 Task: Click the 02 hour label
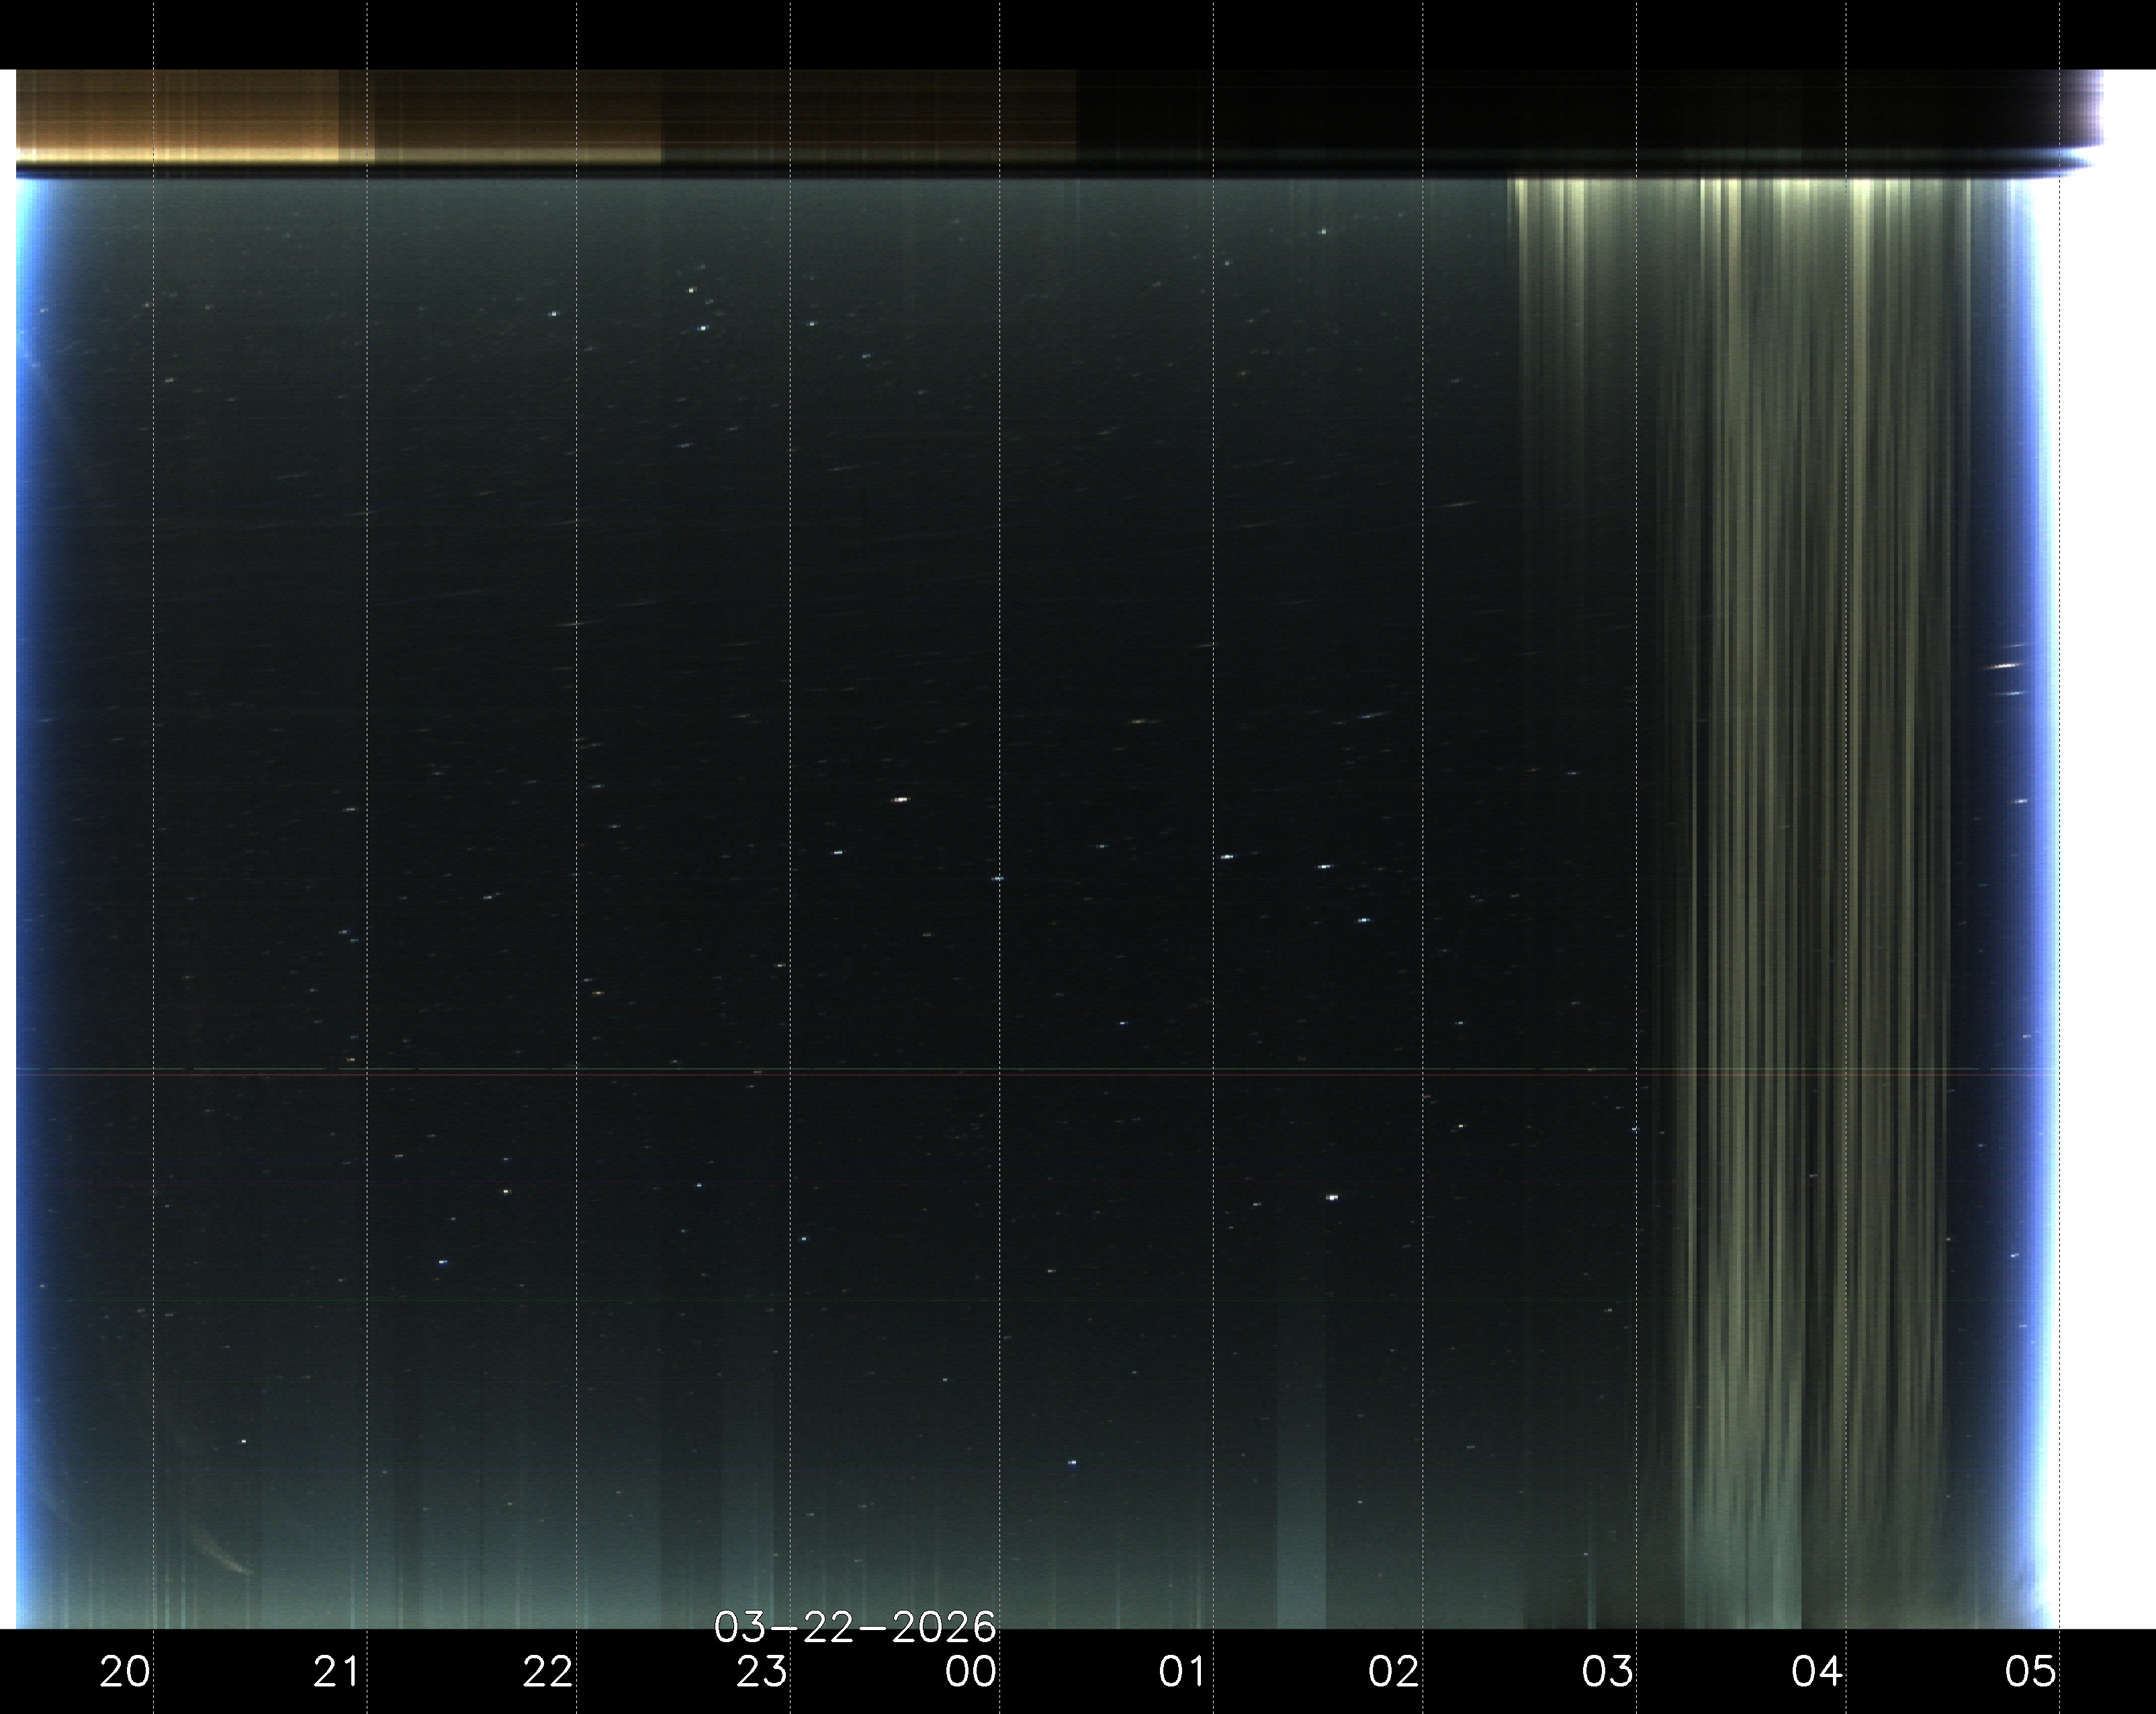1394,1671
